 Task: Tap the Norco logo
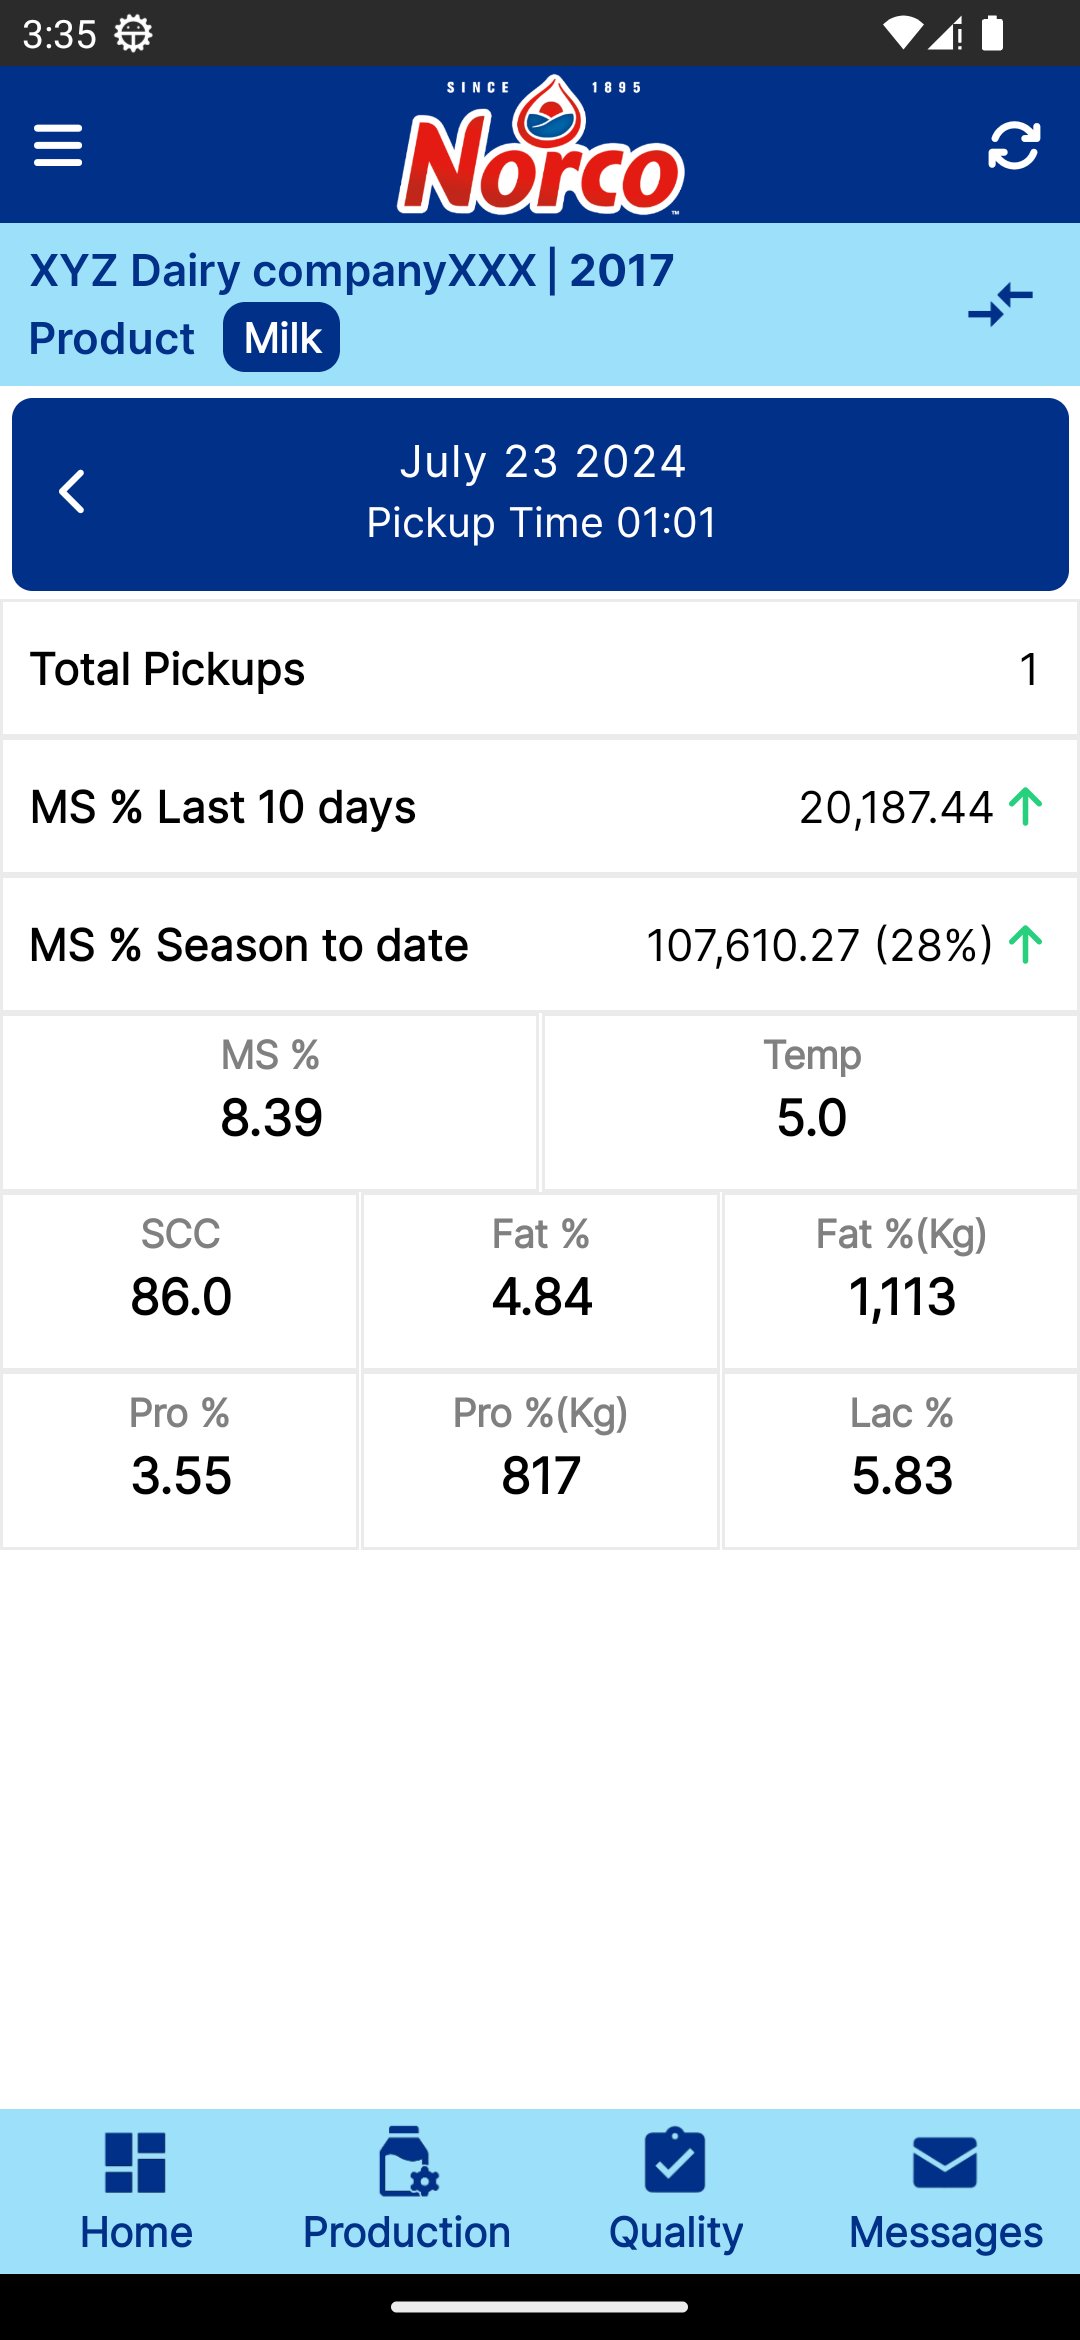click(541, 146)
